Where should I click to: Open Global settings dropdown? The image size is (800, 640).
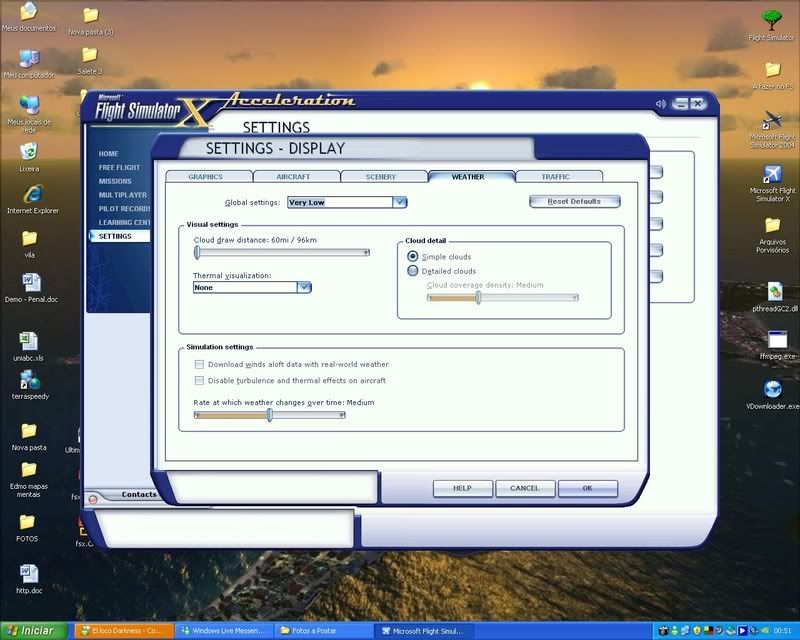tap(399, 203)
